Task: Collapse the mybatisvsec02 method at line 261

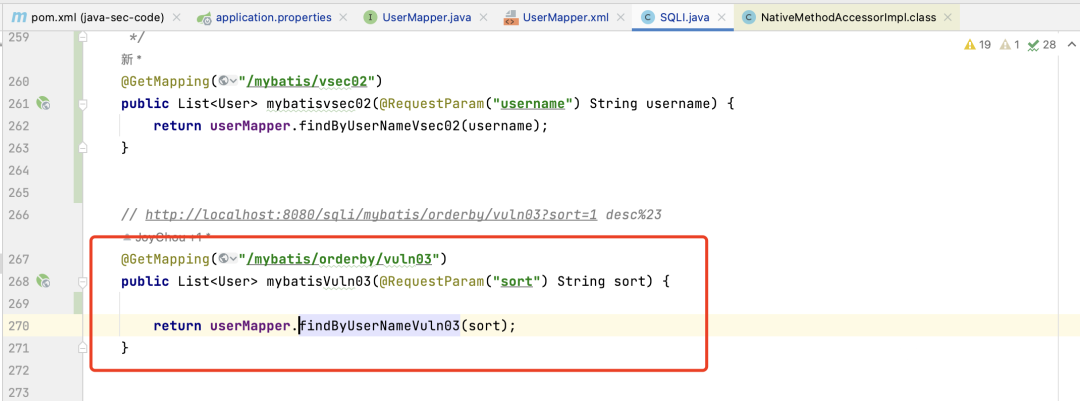Action: coord(83,104)
